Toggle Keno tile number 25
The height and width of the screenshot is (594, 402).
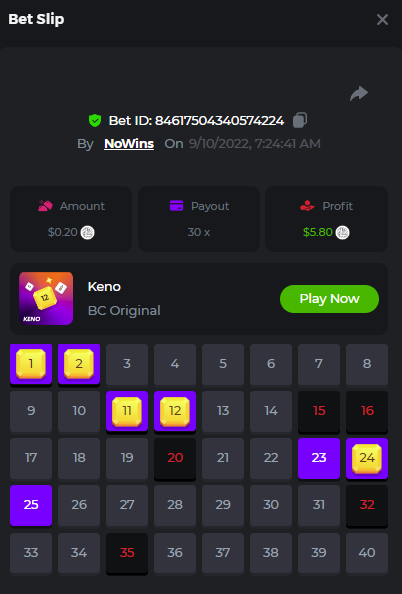pos(31,505)
